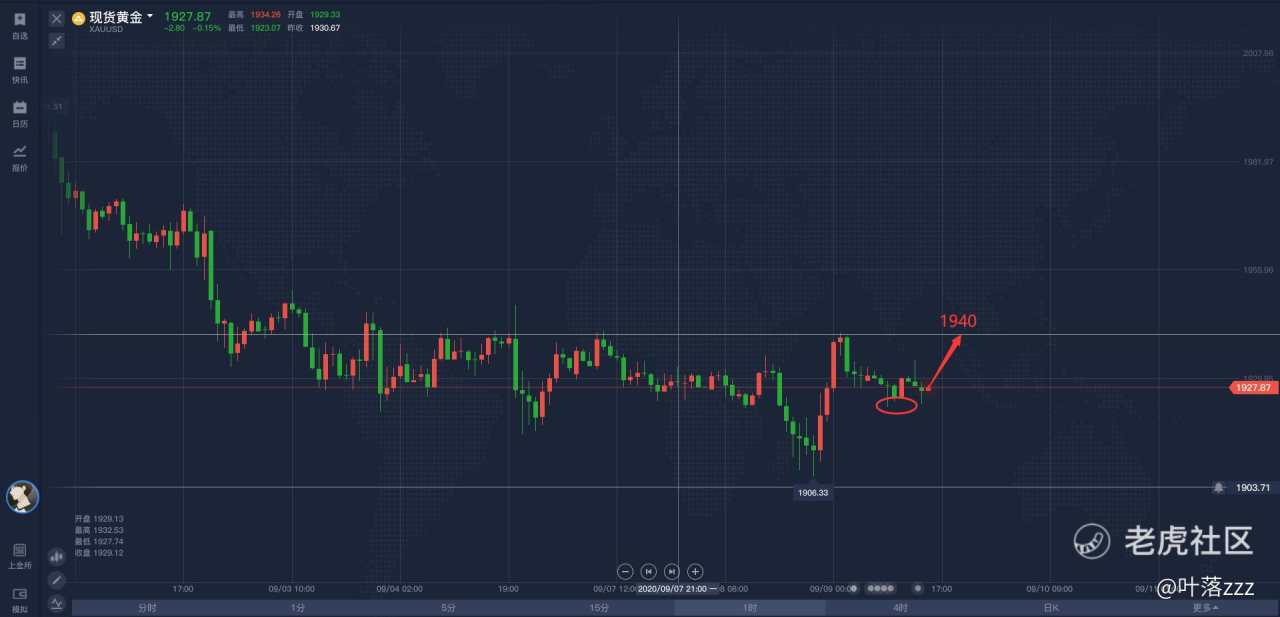Screen dimensions: 1280x617
Task: Open the 模拟 demo trading section
Action: coord(20,599)
